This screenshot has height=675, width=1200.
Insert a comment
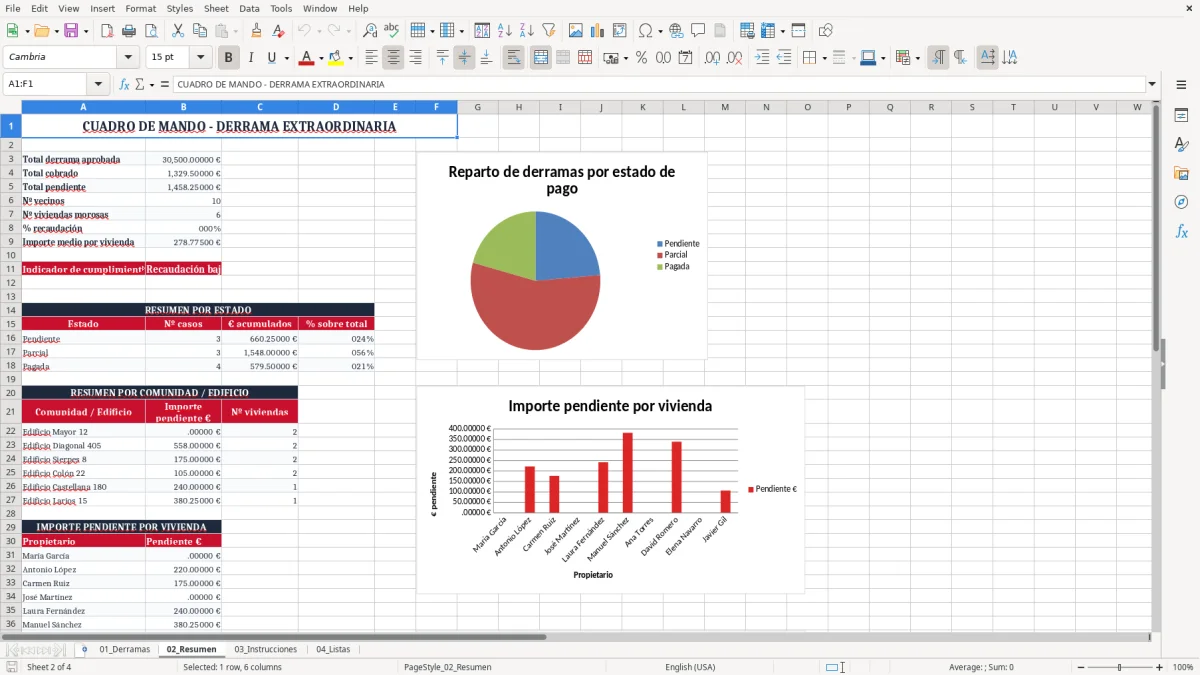point(698,31)
